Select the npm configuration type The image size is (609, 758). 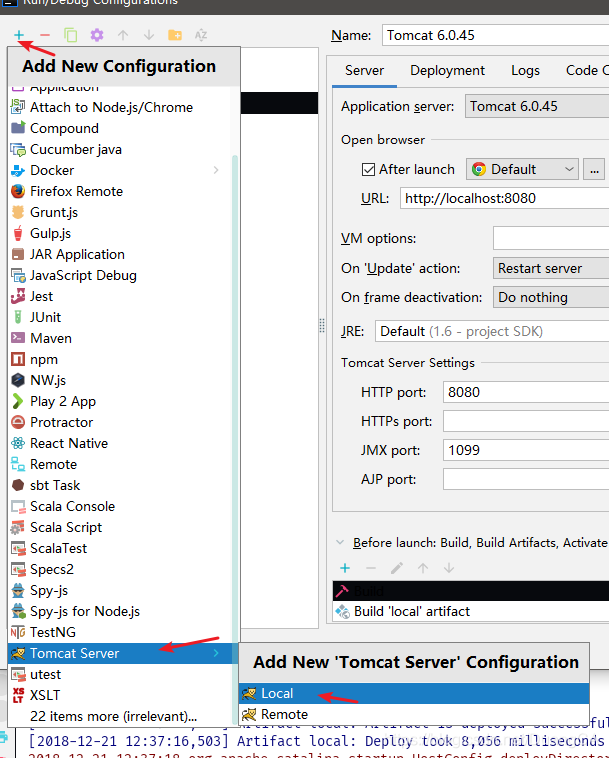tap(120, 359)
